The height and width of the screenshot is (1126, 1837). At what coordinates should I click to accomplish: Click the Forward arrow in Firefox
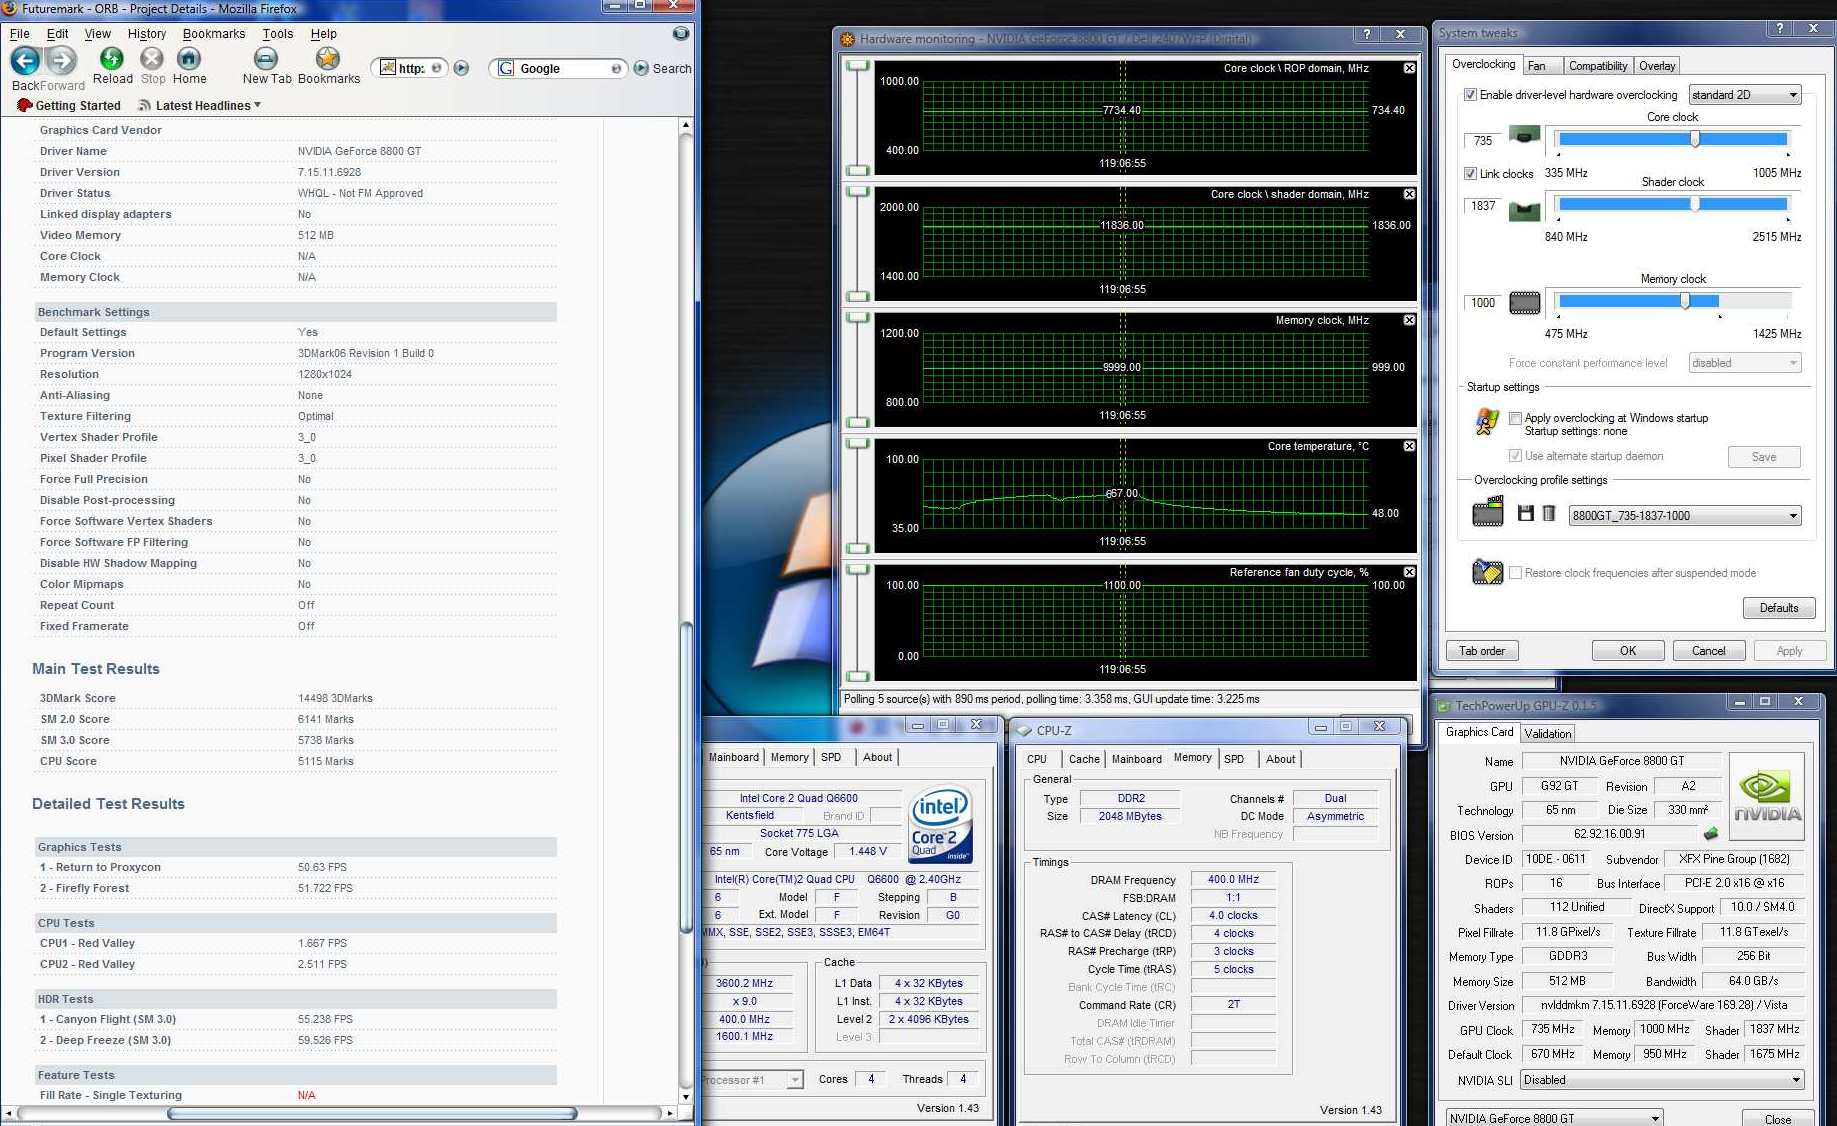pyautogui.click(x=62, y=61)
